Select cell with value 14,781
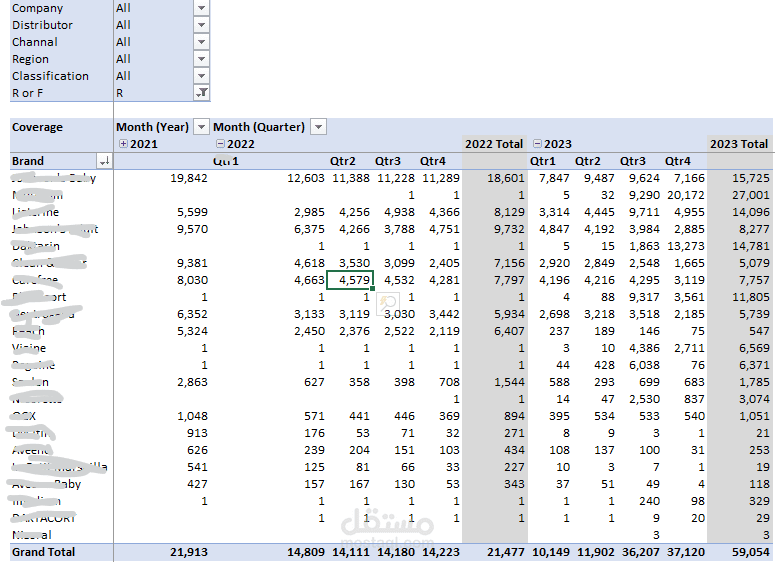Screen dimensions: 775x562 (751, 246)
